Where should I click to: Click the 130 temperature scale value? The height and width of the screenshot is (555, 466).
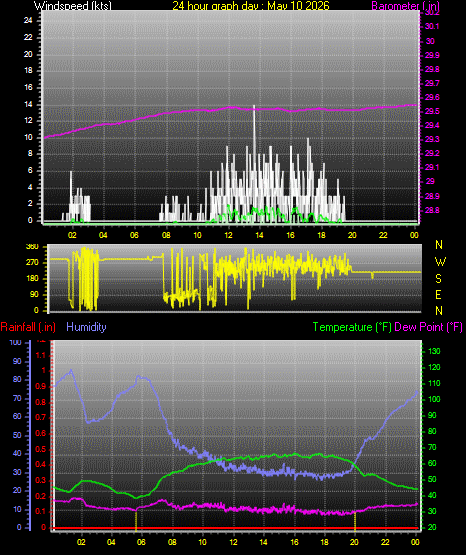(434, 351)
